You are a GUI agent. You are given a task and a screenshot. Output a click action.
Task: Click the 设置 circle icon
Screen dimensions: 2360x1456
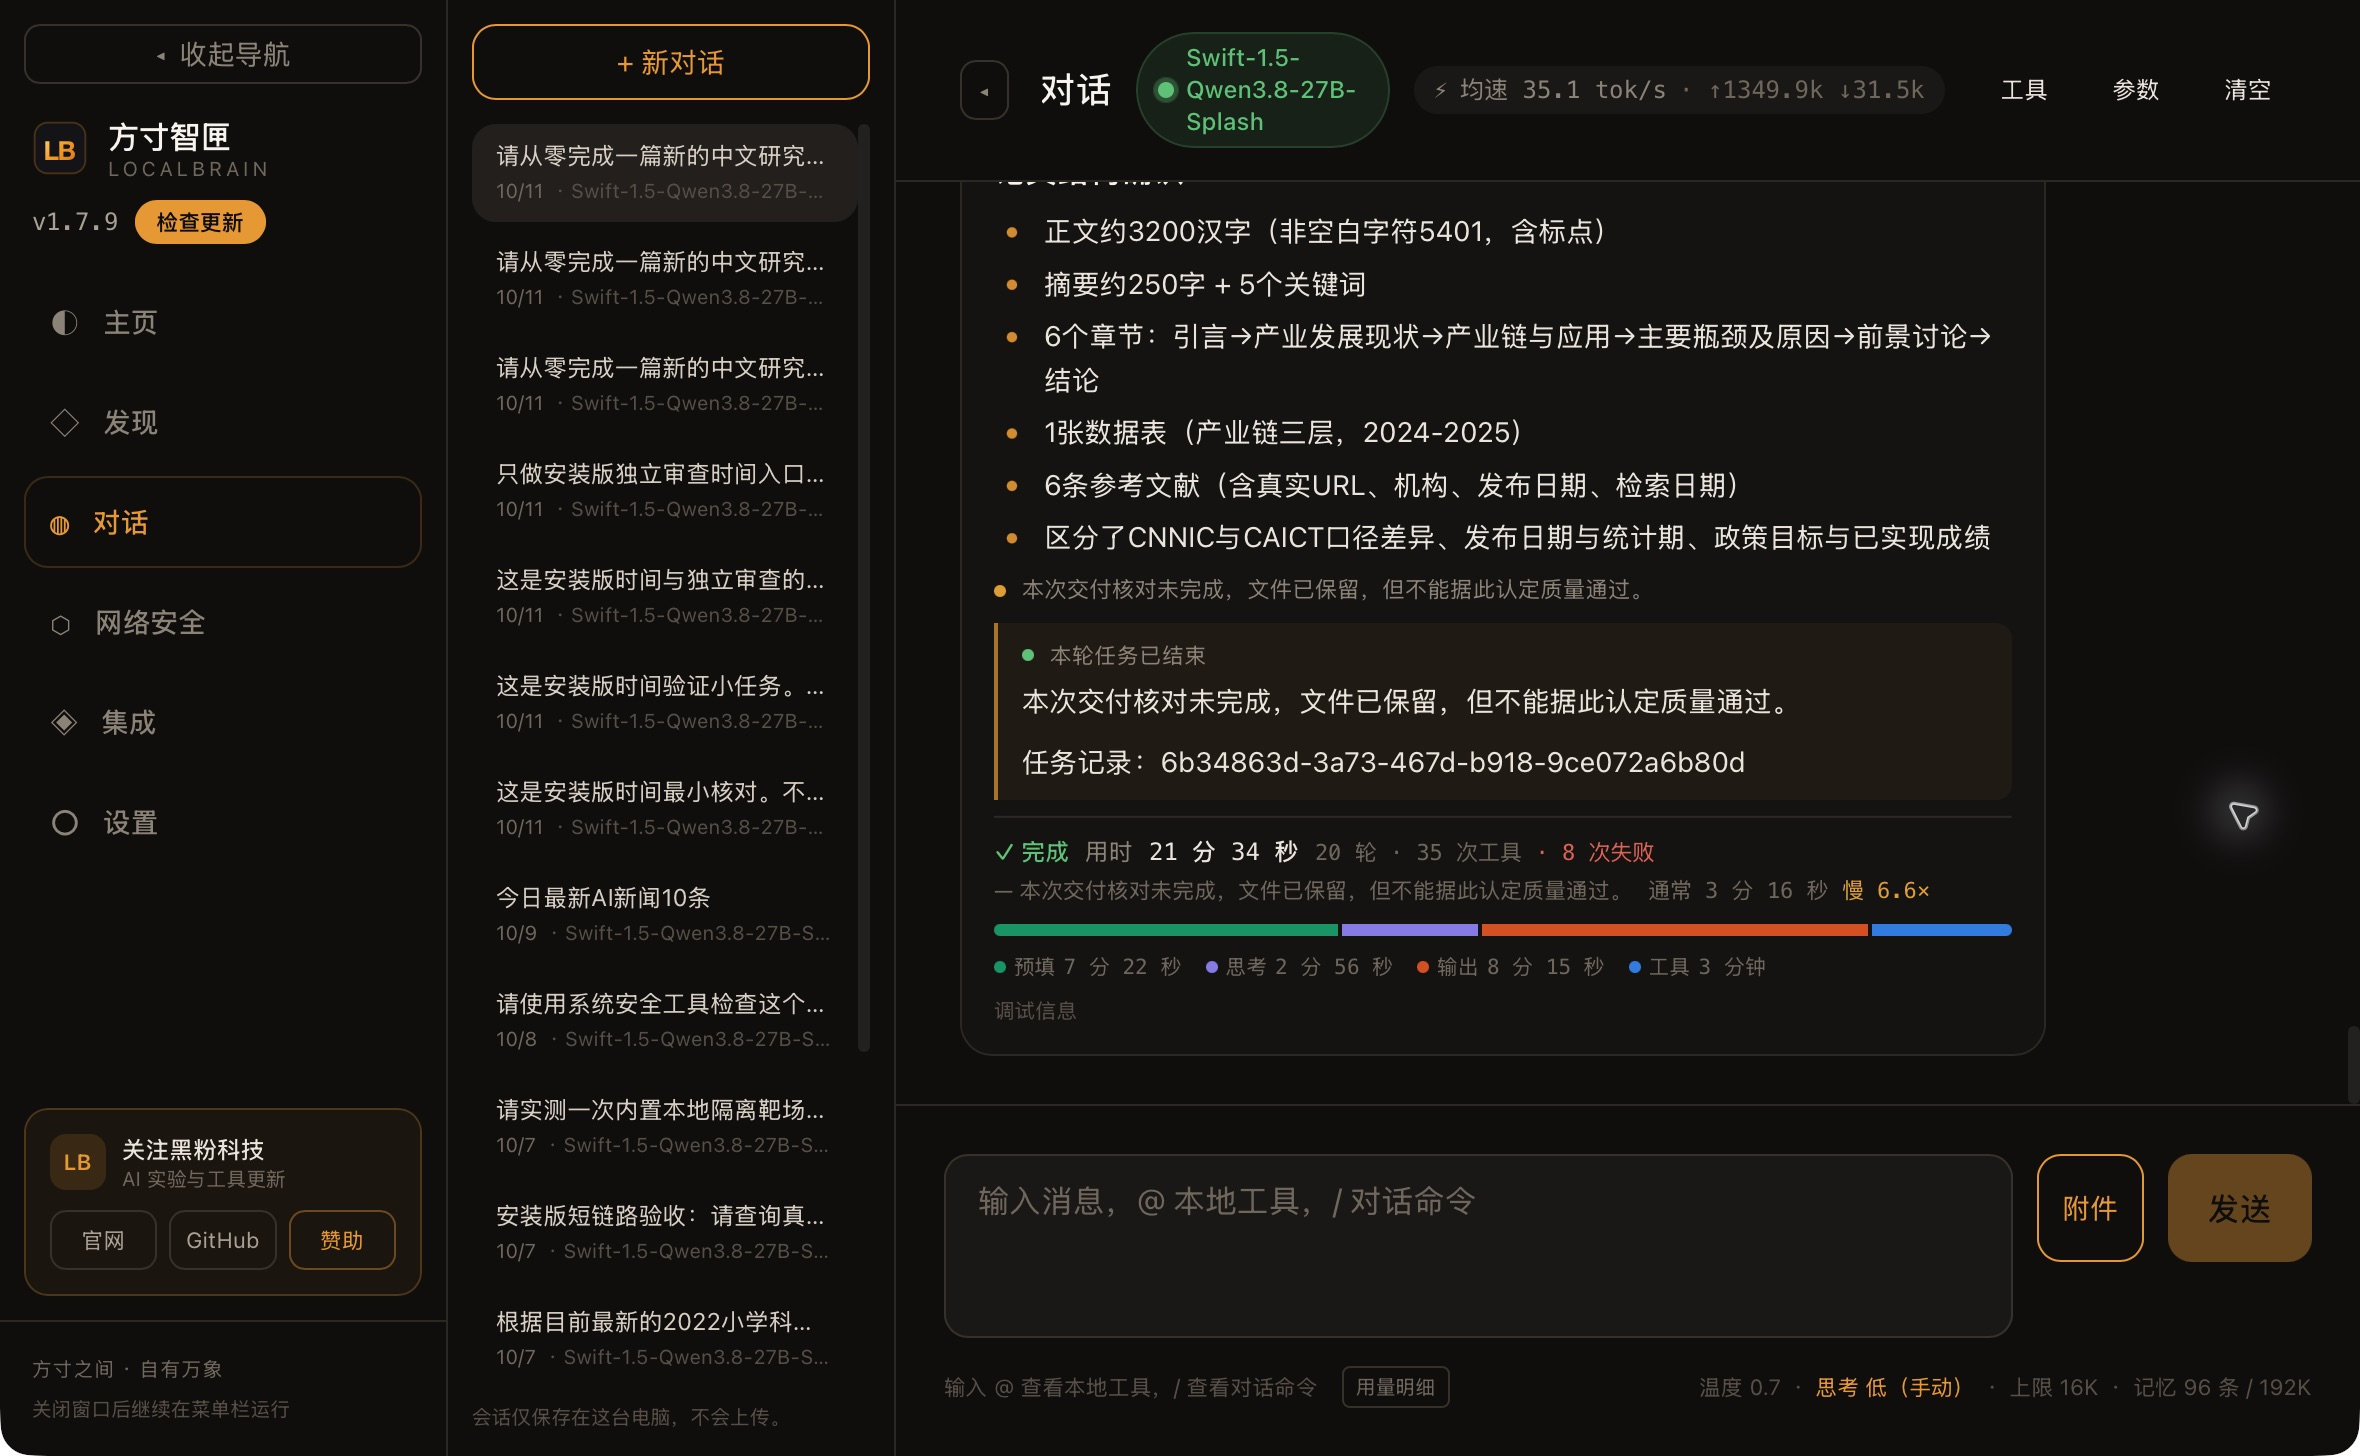point(64,822)
